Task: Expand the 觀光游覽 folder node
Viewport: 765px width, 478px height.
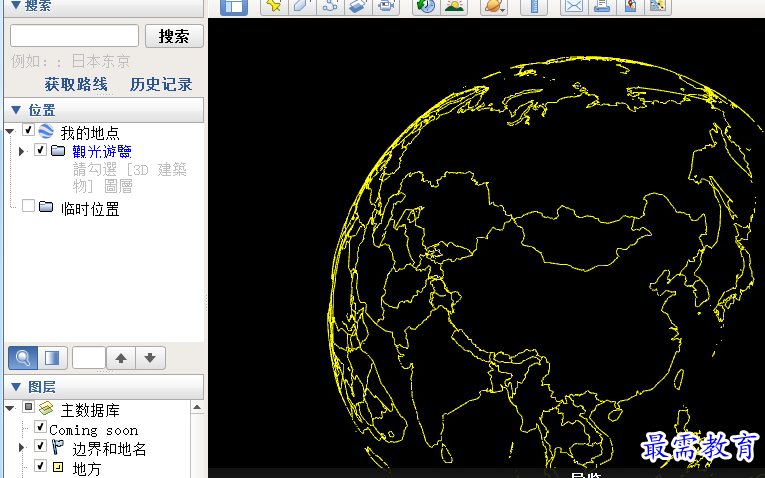Action: tap(21, 151)
